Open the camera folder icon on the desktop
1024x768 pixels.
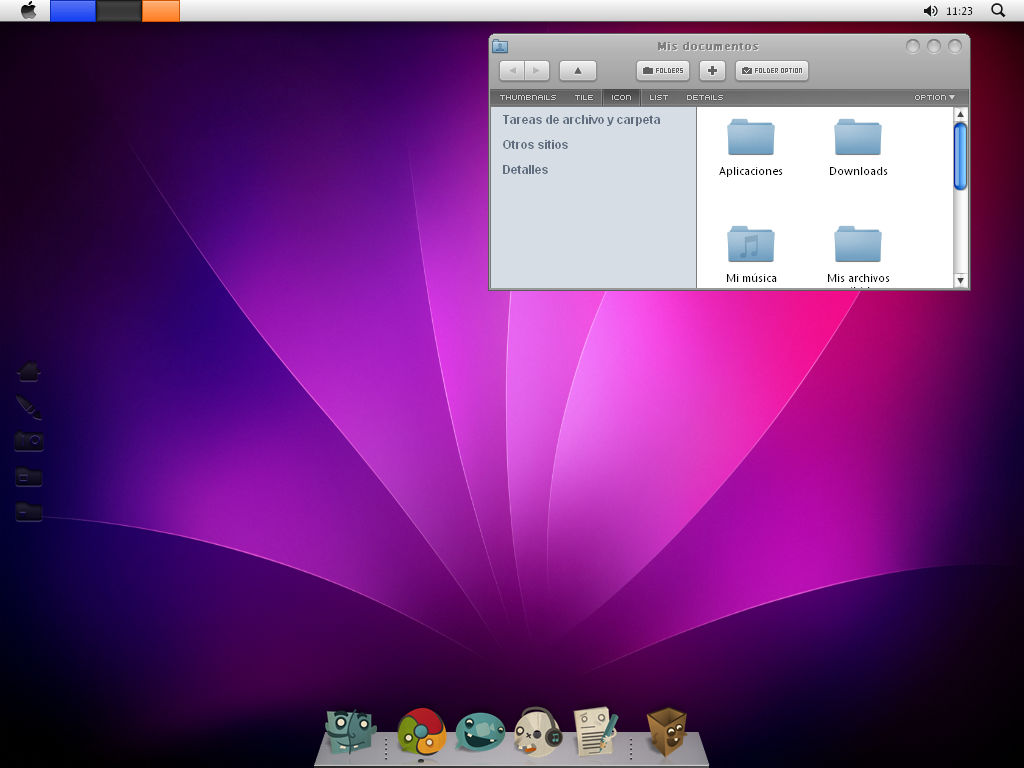(28, 441)
